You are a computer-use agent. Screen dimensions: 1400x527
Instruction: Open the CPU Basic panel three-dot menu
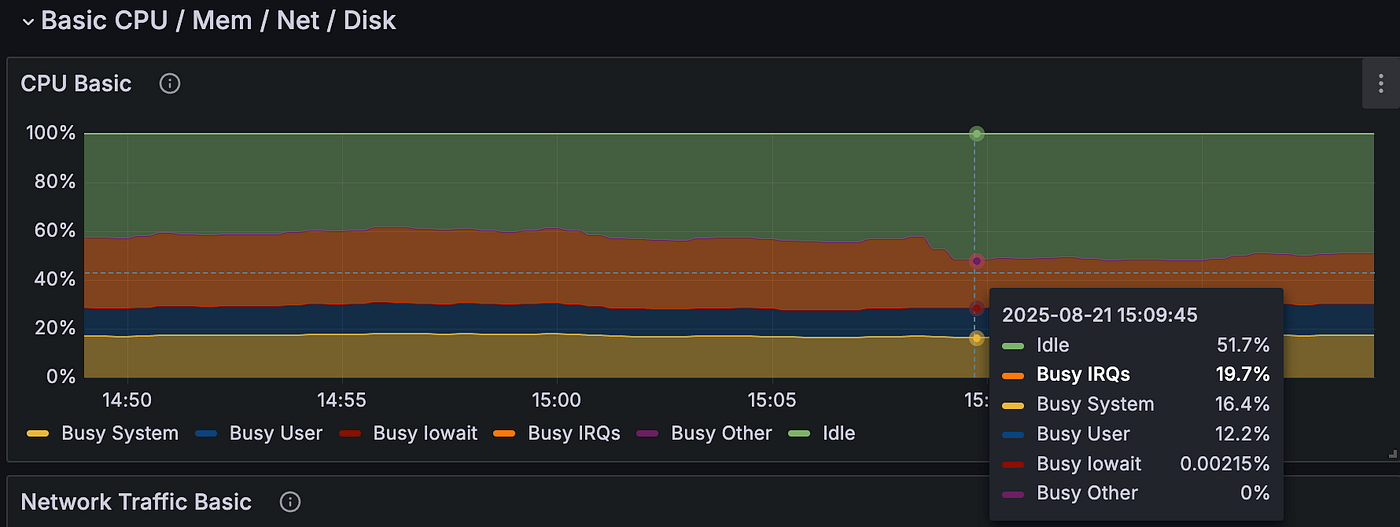pyautogui.click(x=1381, y=83)
